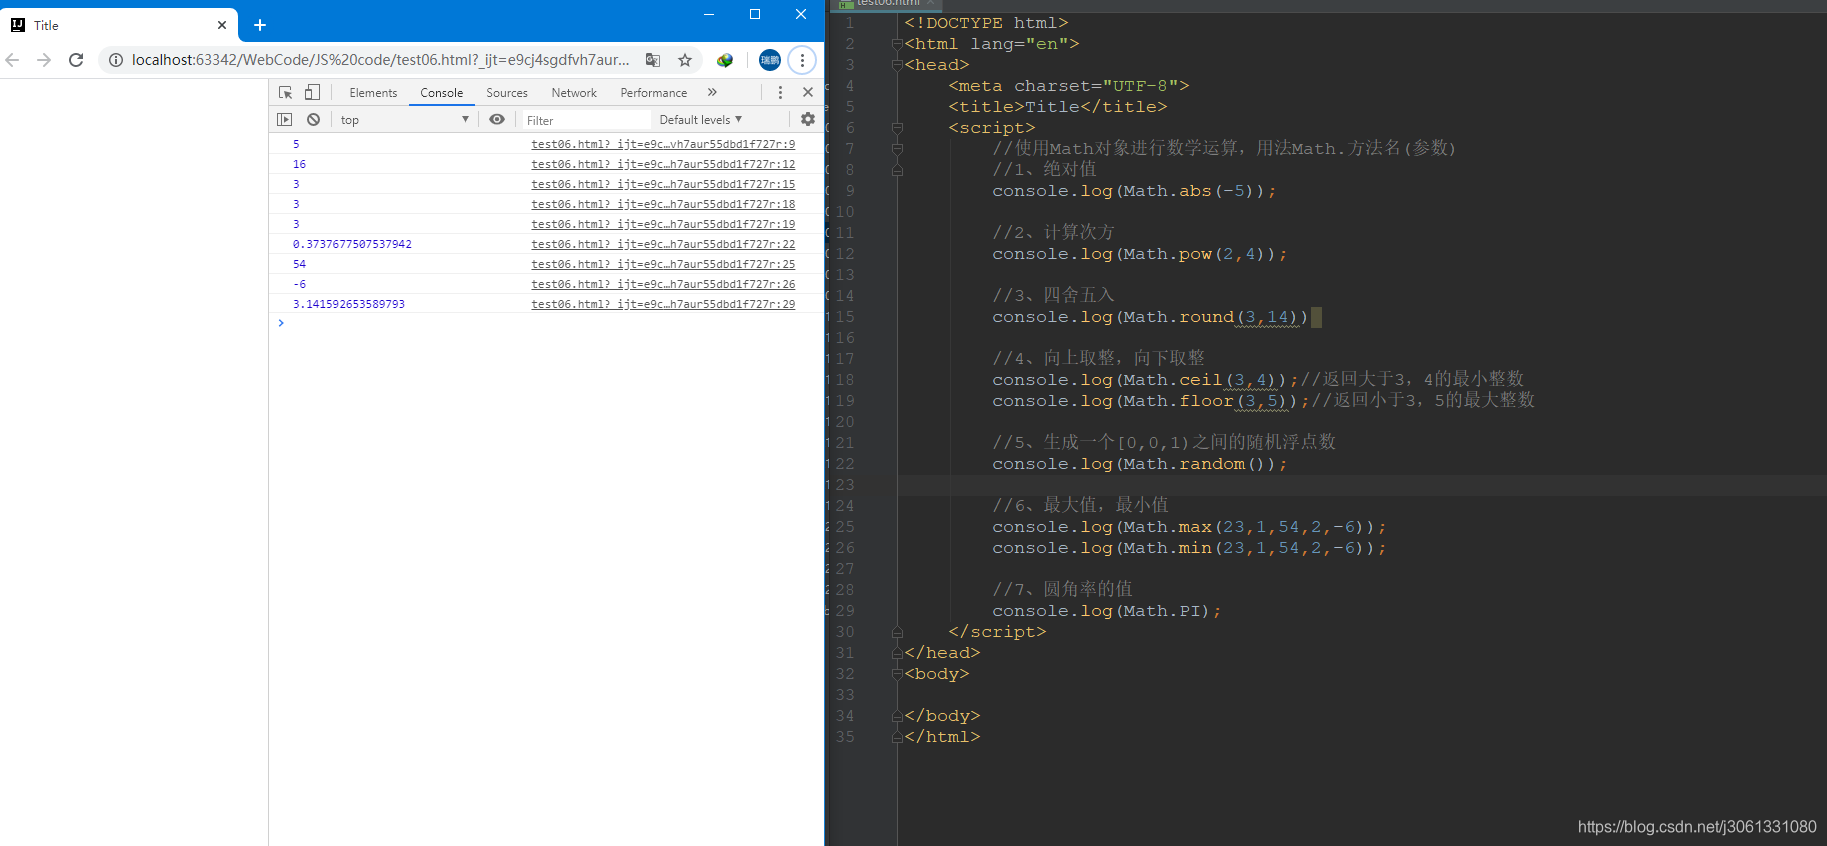This screenshot has height=846, width=1827.
Task: Click the Math.PI code line
Action: click(x=1107, y=611)
